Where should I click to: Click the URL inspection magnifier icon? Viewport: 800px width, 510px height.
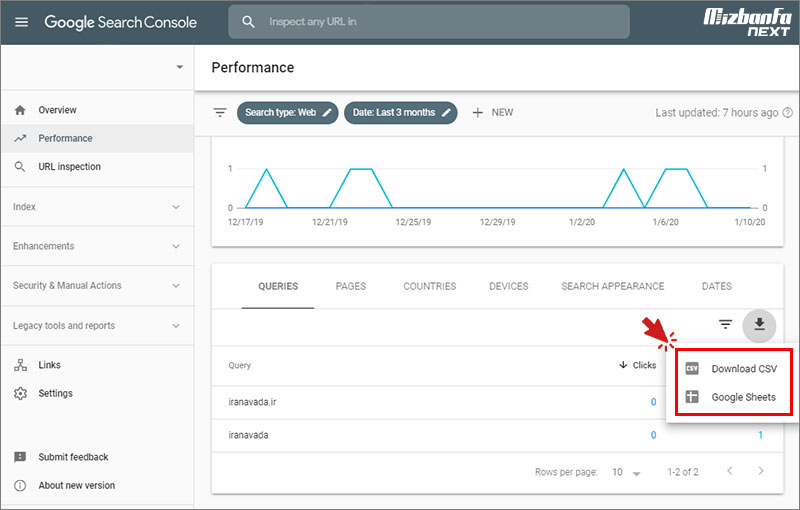click(x=20, y=167)
